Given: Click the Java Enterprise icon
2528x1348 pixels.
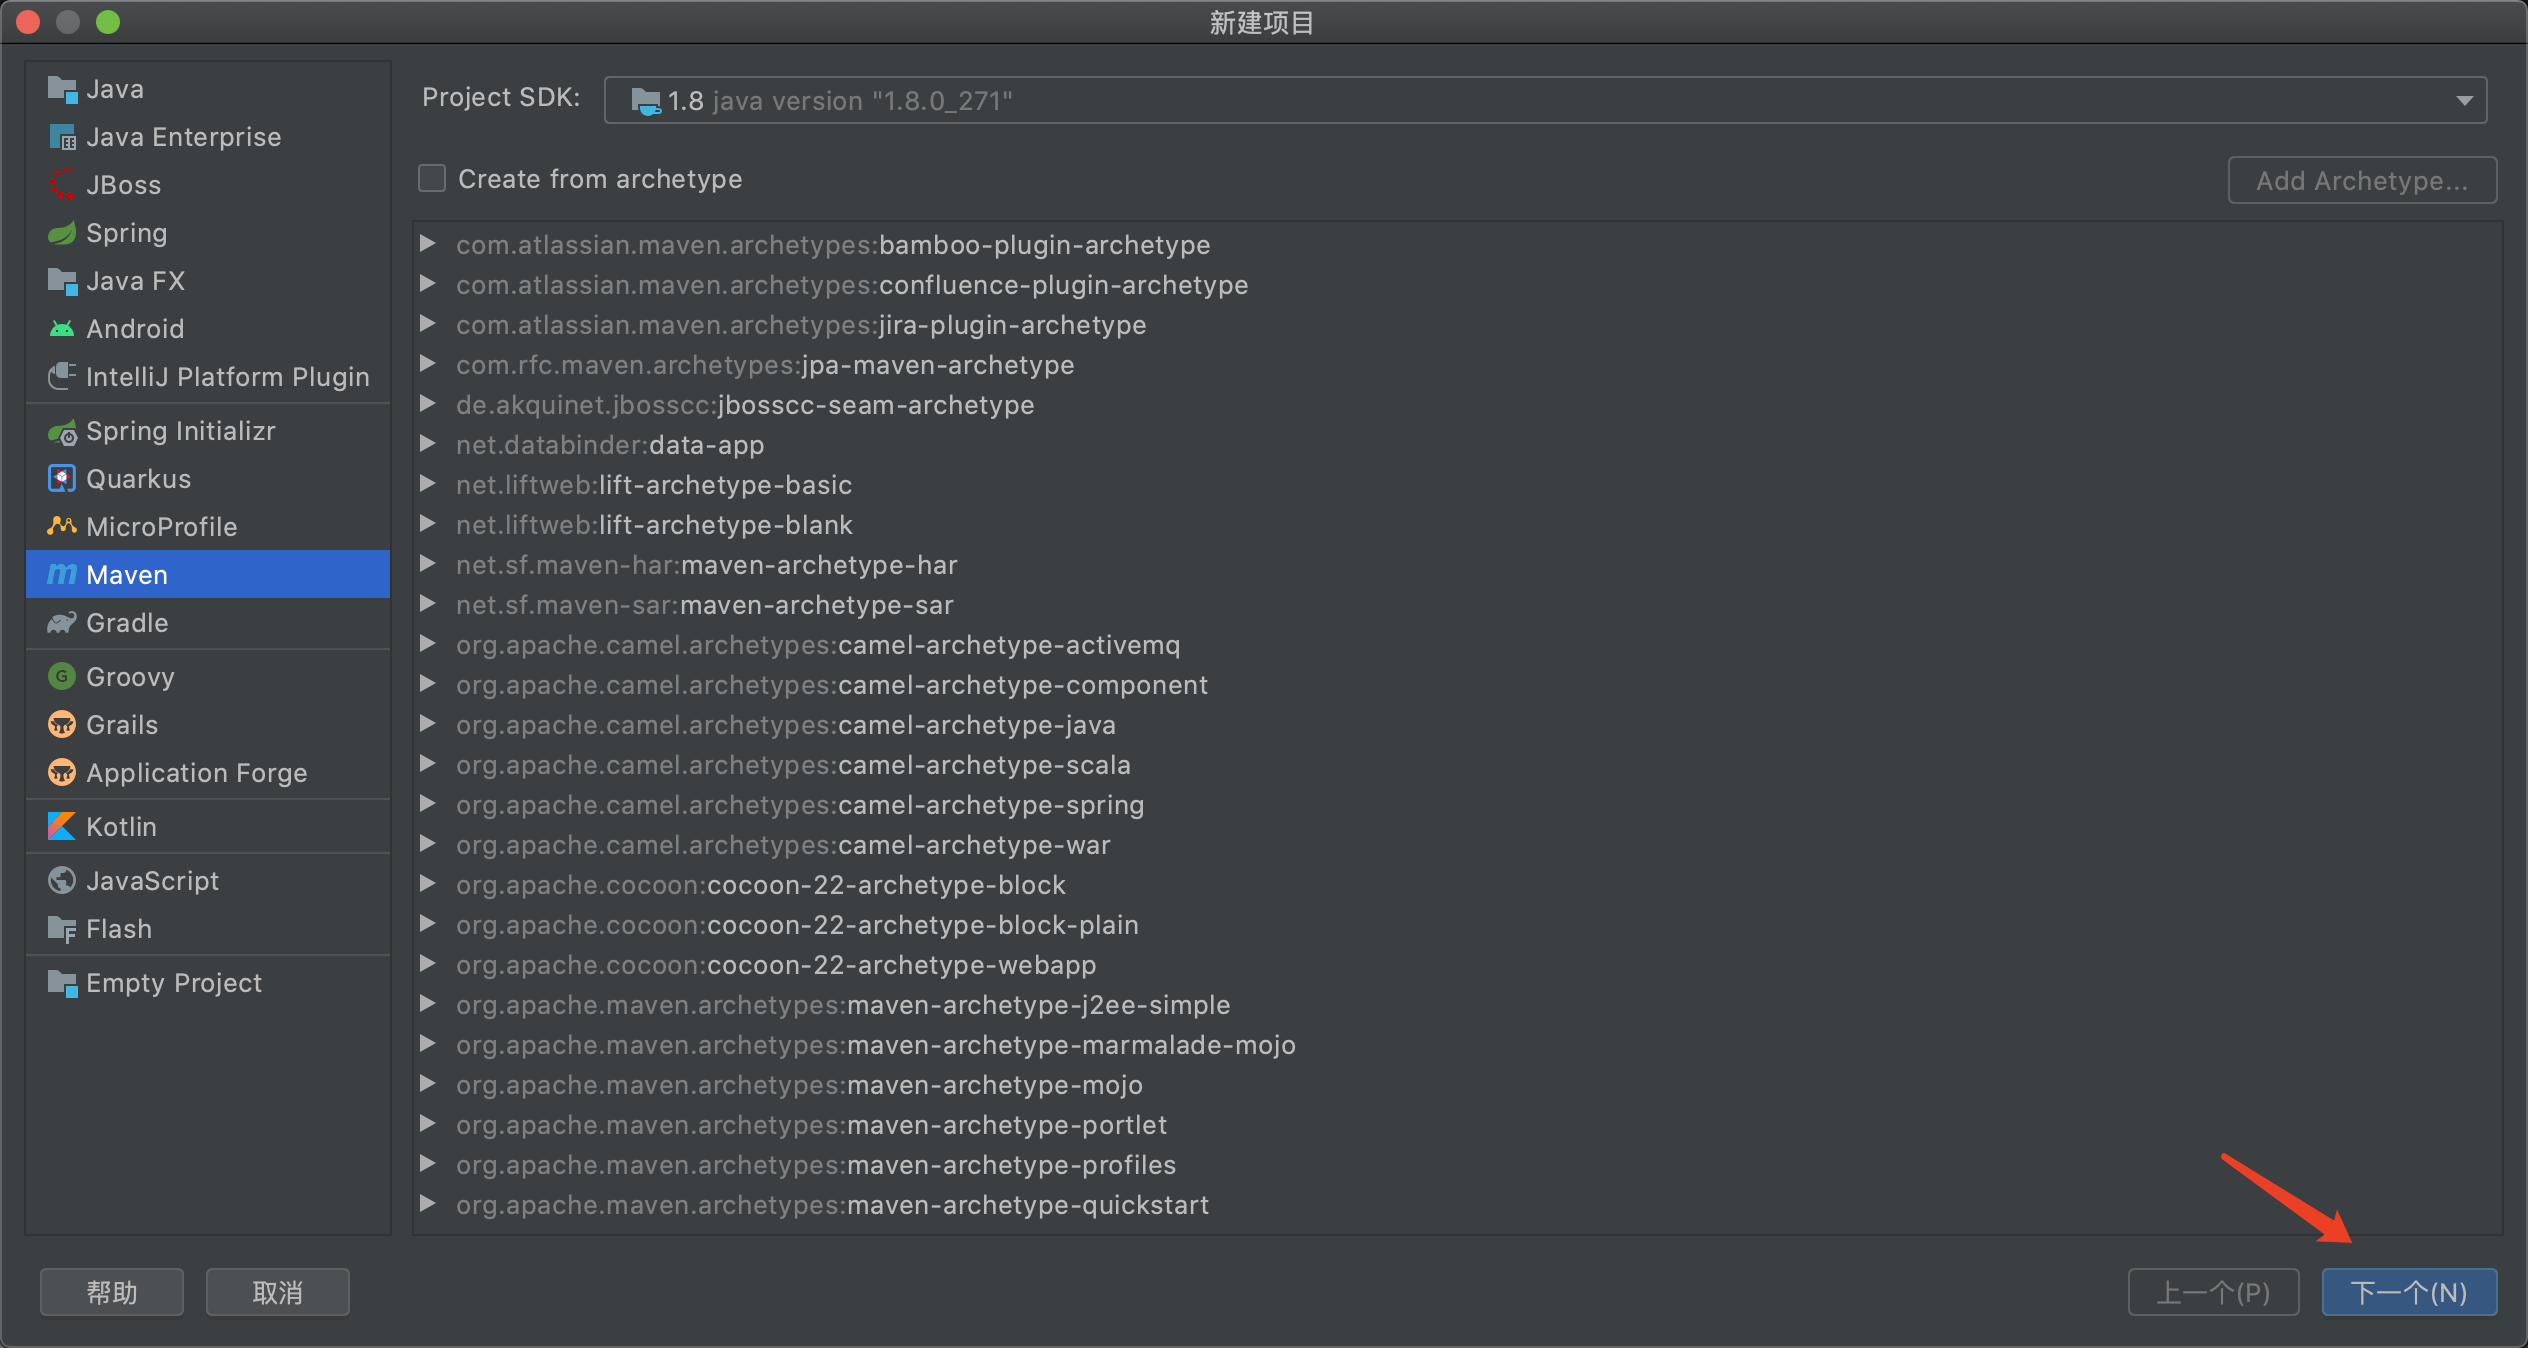Looking at the screenshot, I should [x=62, y=137].
